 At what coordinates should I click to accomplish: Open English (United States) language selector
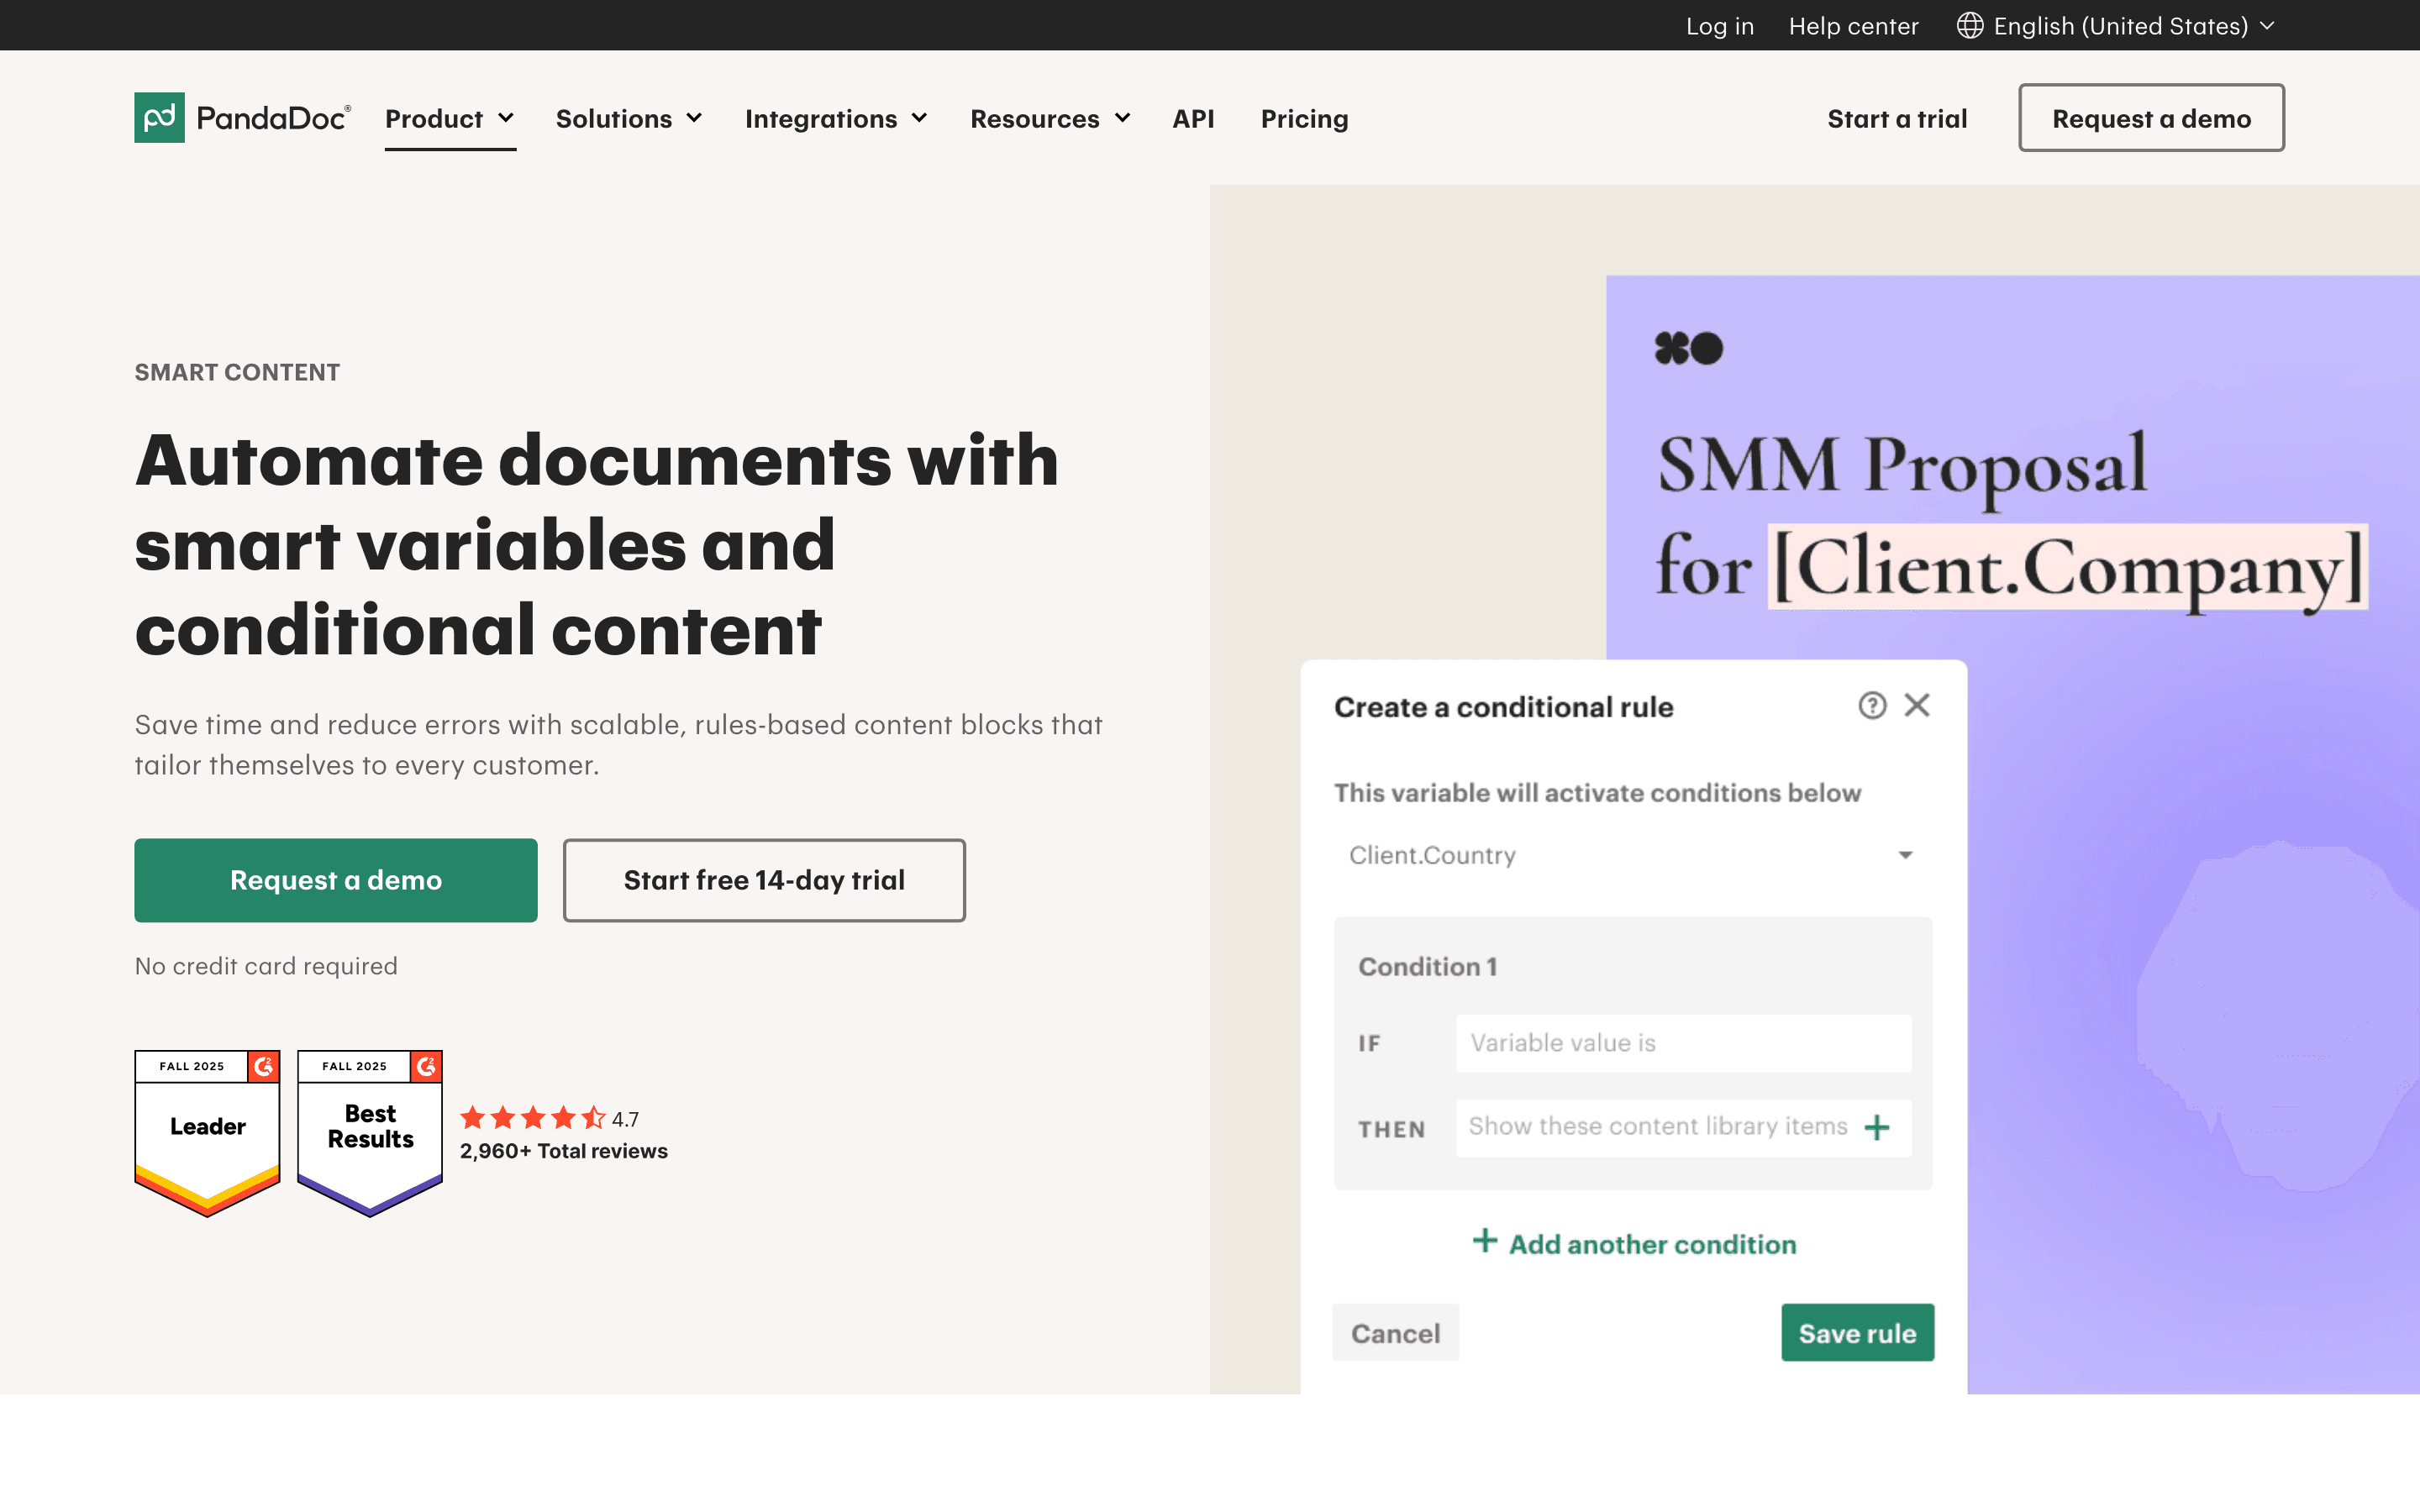click(x=2116, y=26)
